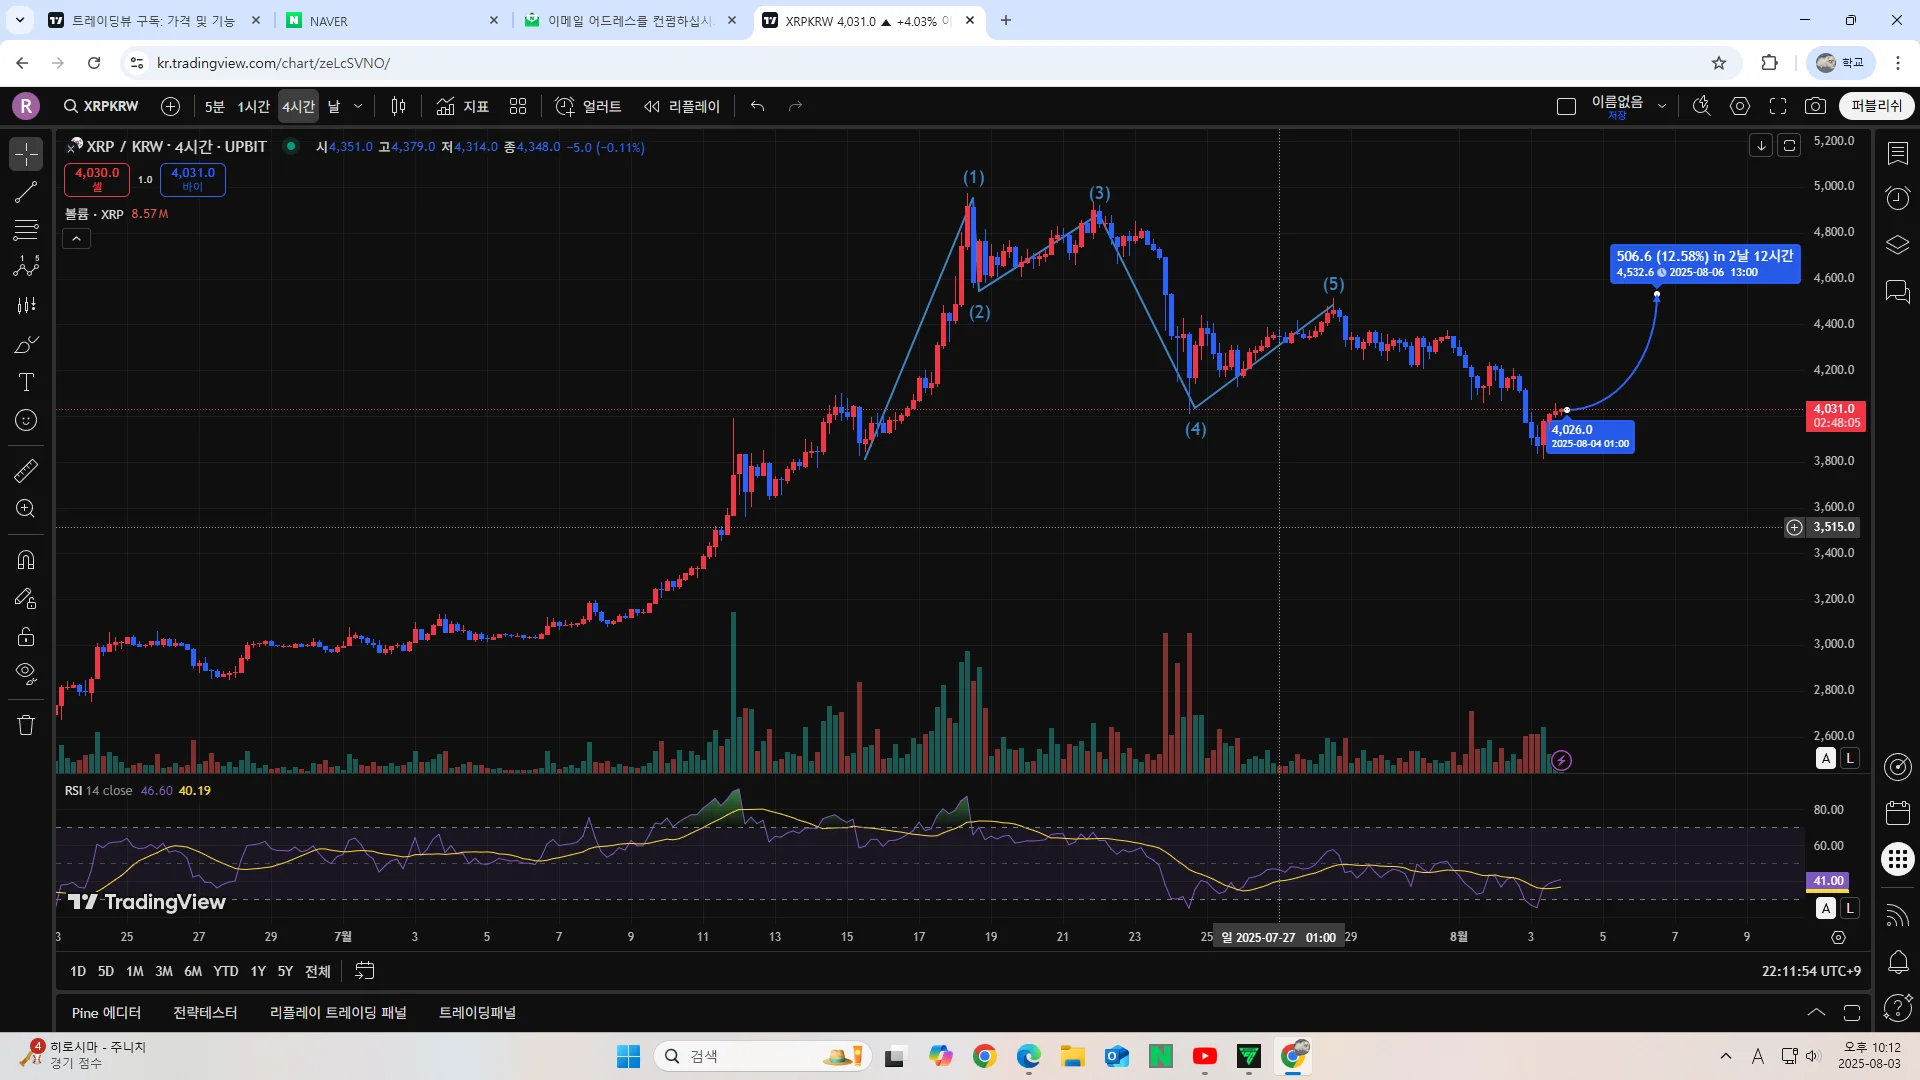The image size is (1920, 1080).
Task: Select the trend line drawing tool
Action: (x=26, y=192)
